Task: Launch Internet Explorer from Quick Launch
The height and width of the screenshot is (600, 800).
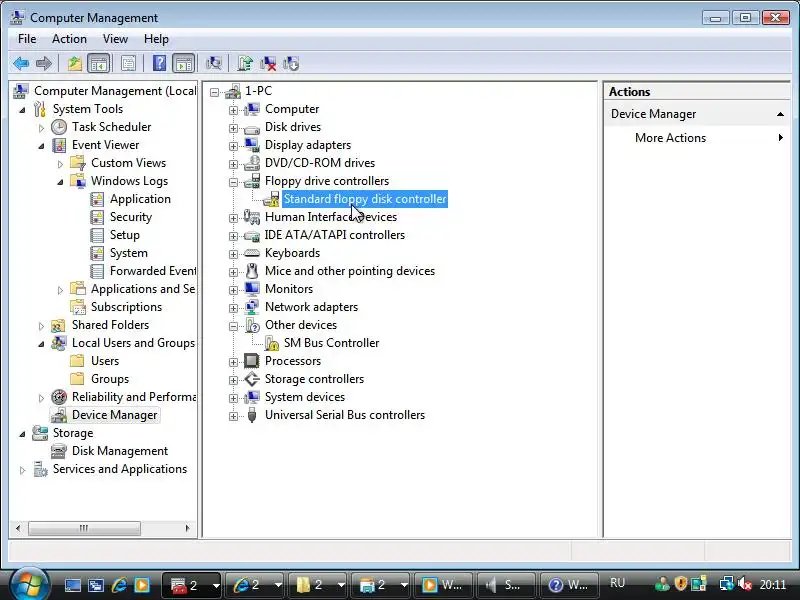Action: [x=119, y=585]
